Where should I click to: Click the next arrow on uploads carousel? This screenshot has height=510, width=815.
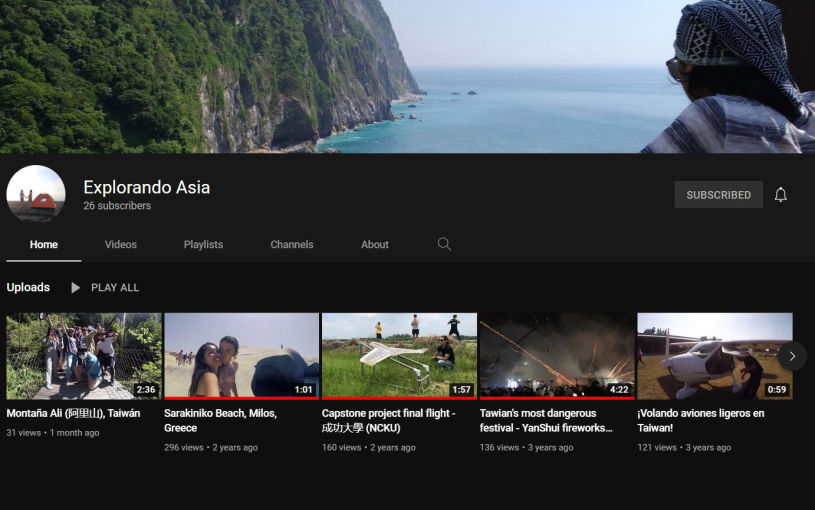click(792, 356)
